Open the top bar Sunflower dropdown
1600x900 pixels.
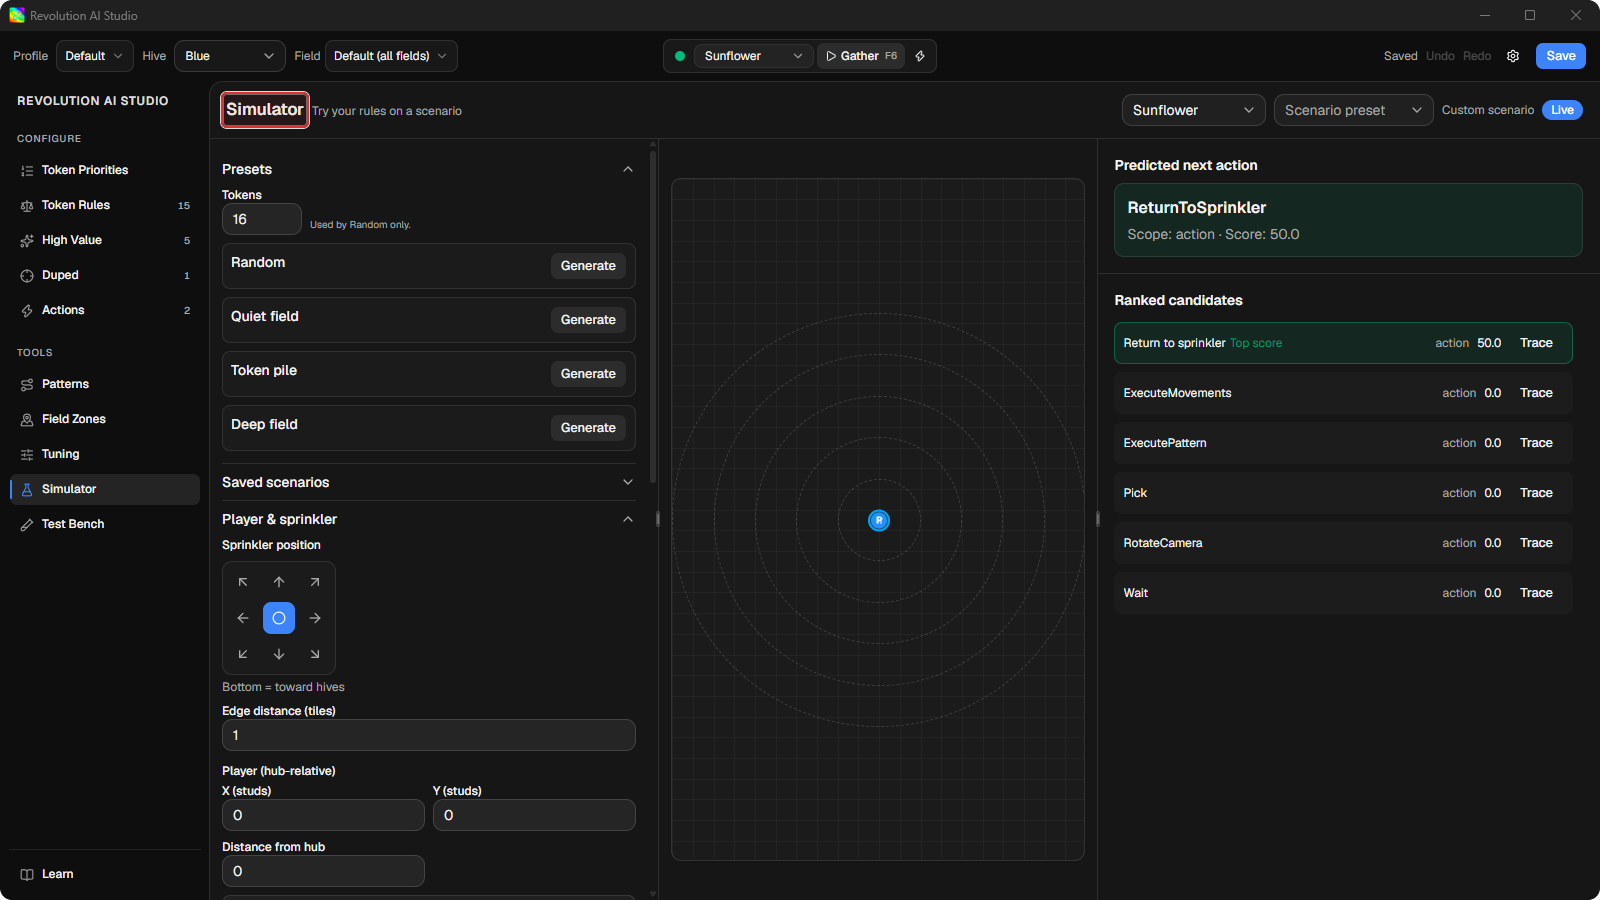(x=752, y=56)
